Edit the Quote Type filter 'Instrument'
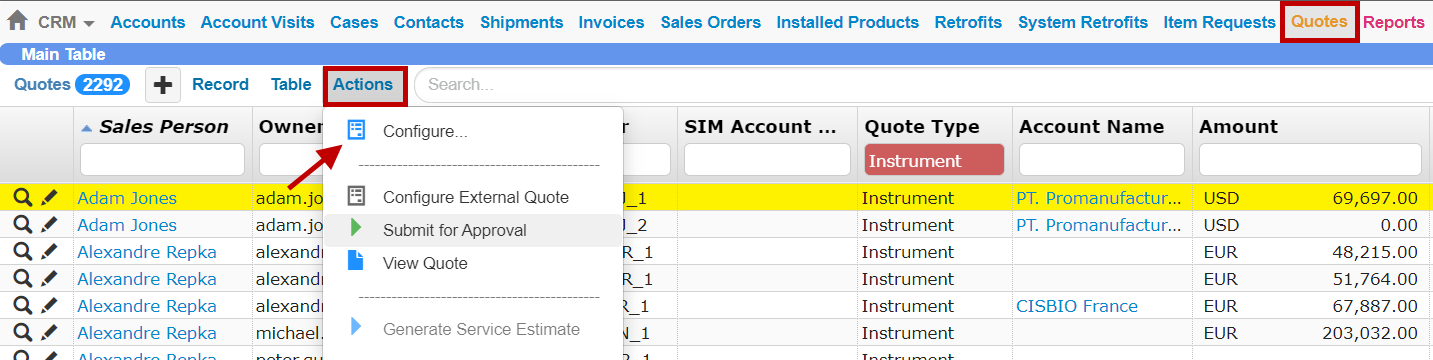The height and width of the screenshot is (360, 1433). point(934,160)
